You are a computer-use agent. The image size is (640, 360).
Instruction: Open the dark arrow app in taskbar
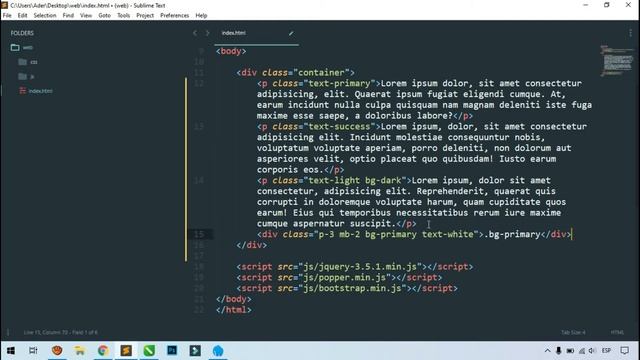tap(195, 351)
